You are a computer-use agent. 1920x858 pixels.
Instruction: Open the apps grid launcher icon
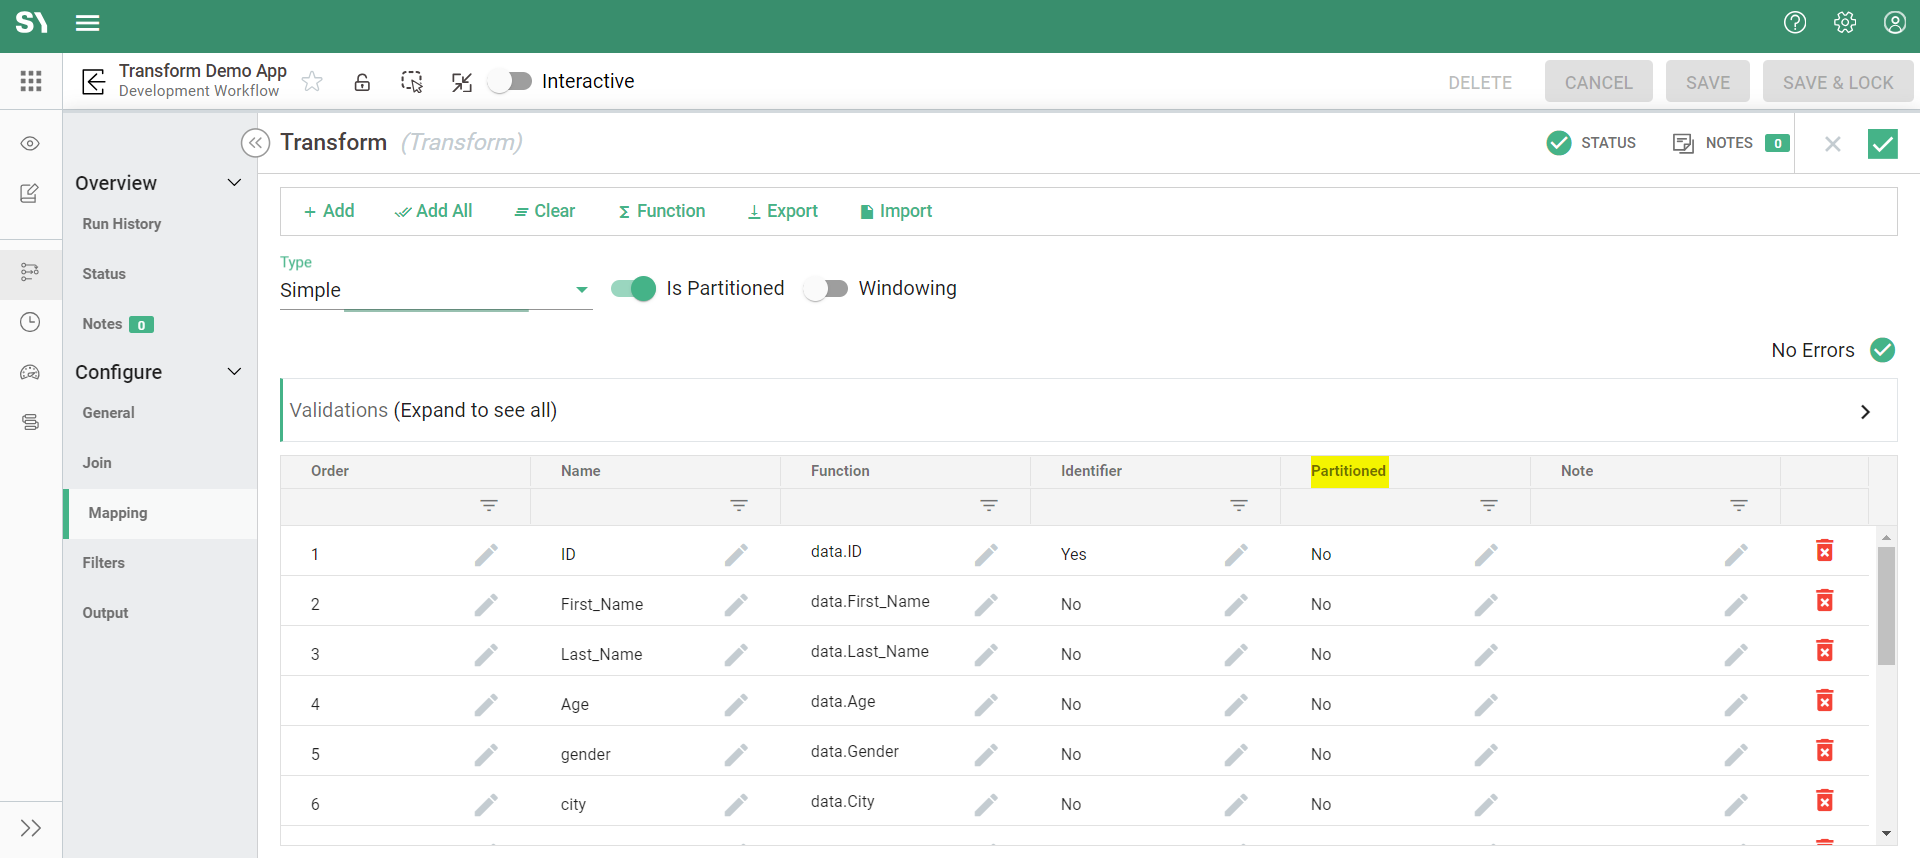31,81
